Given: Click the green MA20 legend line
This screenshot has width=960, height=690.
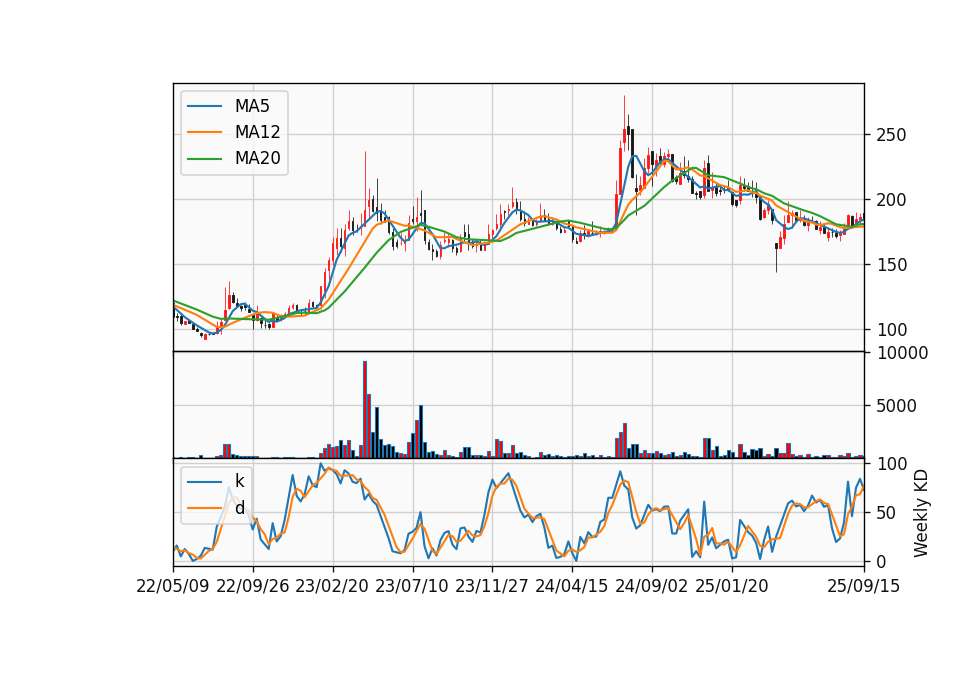Looking at the screenshot, I should (204, 158).
